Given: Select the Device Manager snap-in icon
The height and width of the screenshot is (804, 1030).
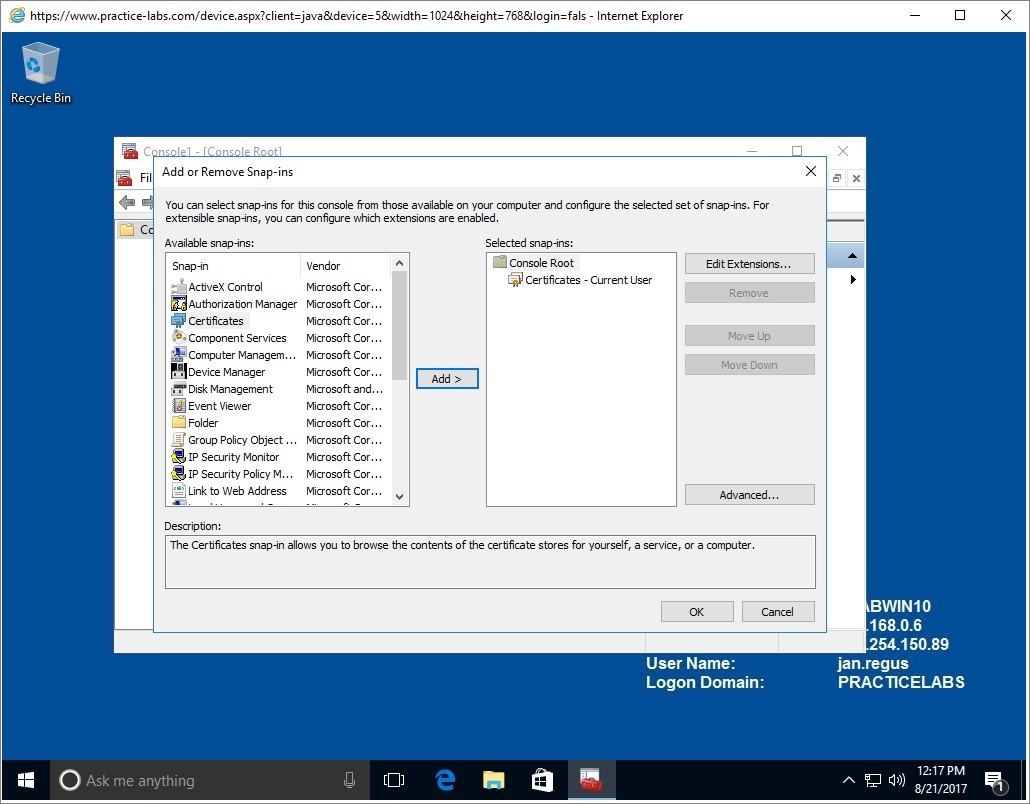Looking at the screenshot, I should point(178,372).
